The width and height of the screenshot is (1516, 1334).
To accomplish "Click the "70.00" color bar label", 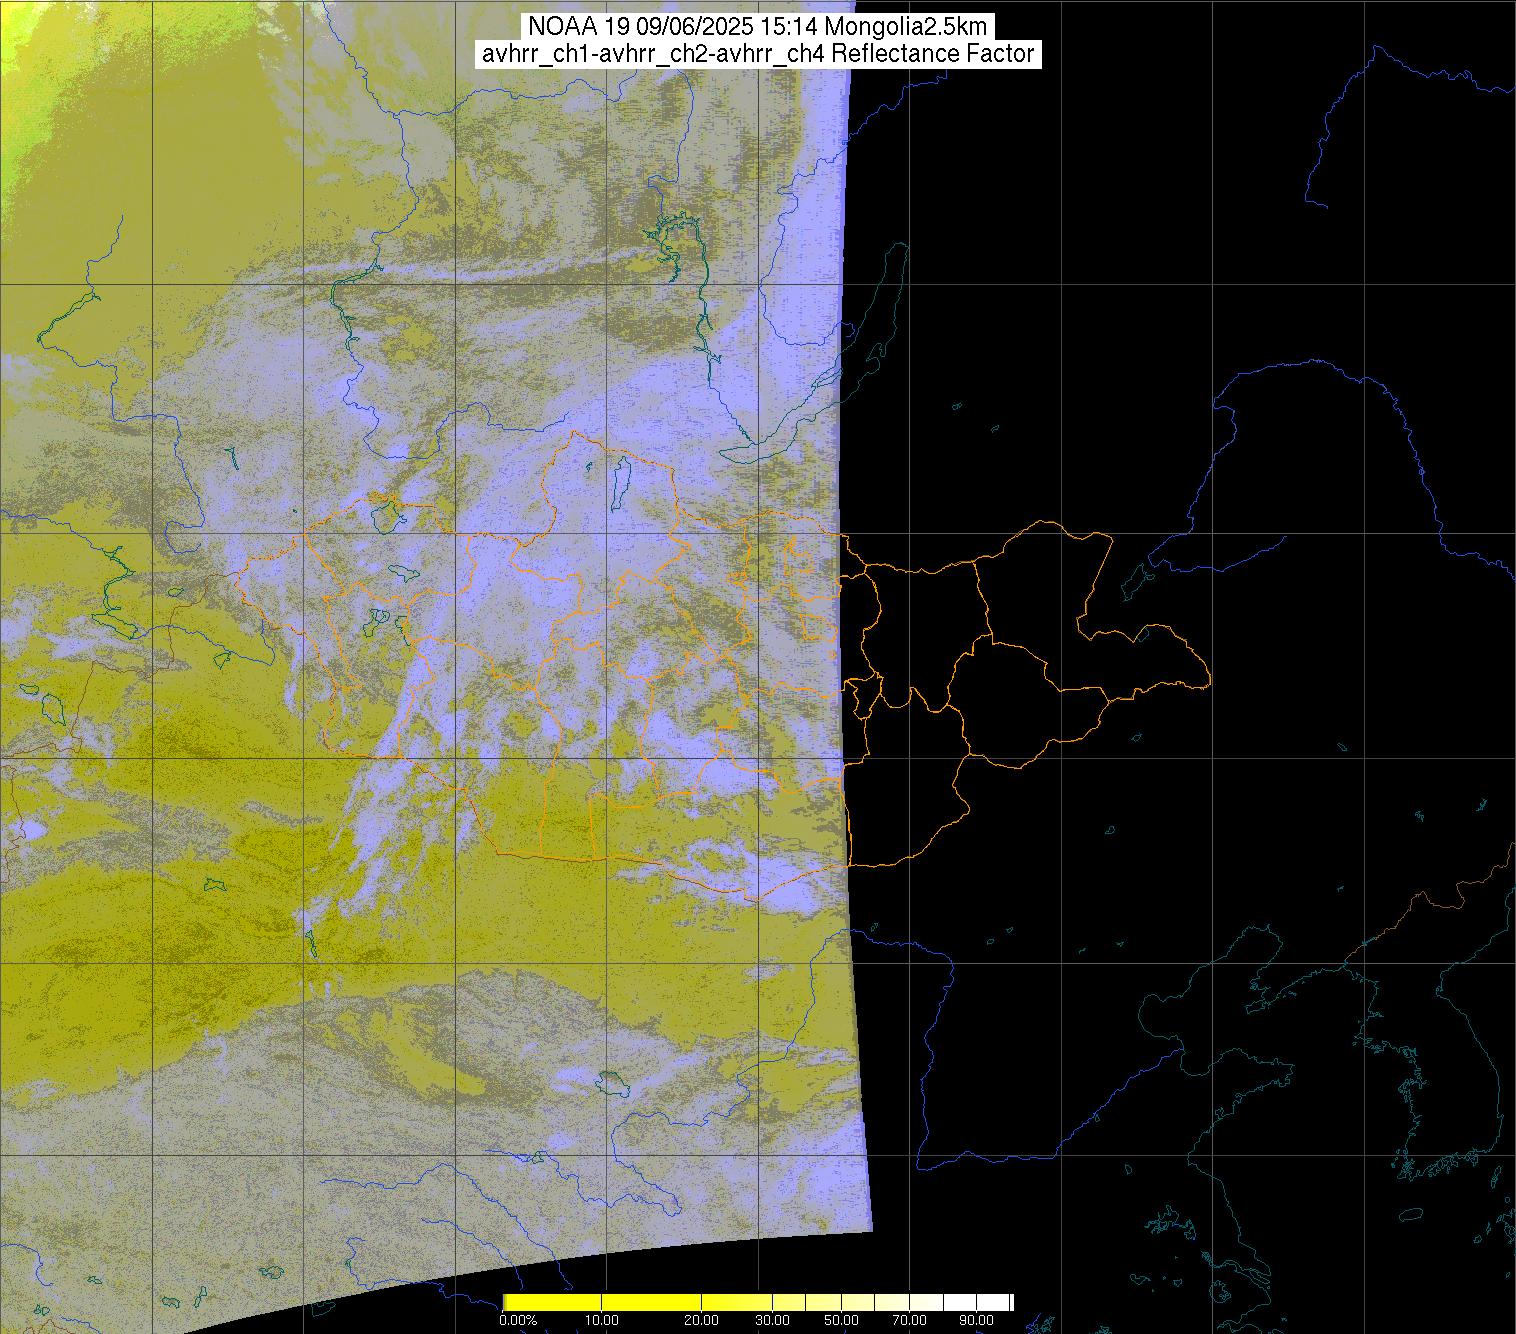I will [x=909, y=1320].
